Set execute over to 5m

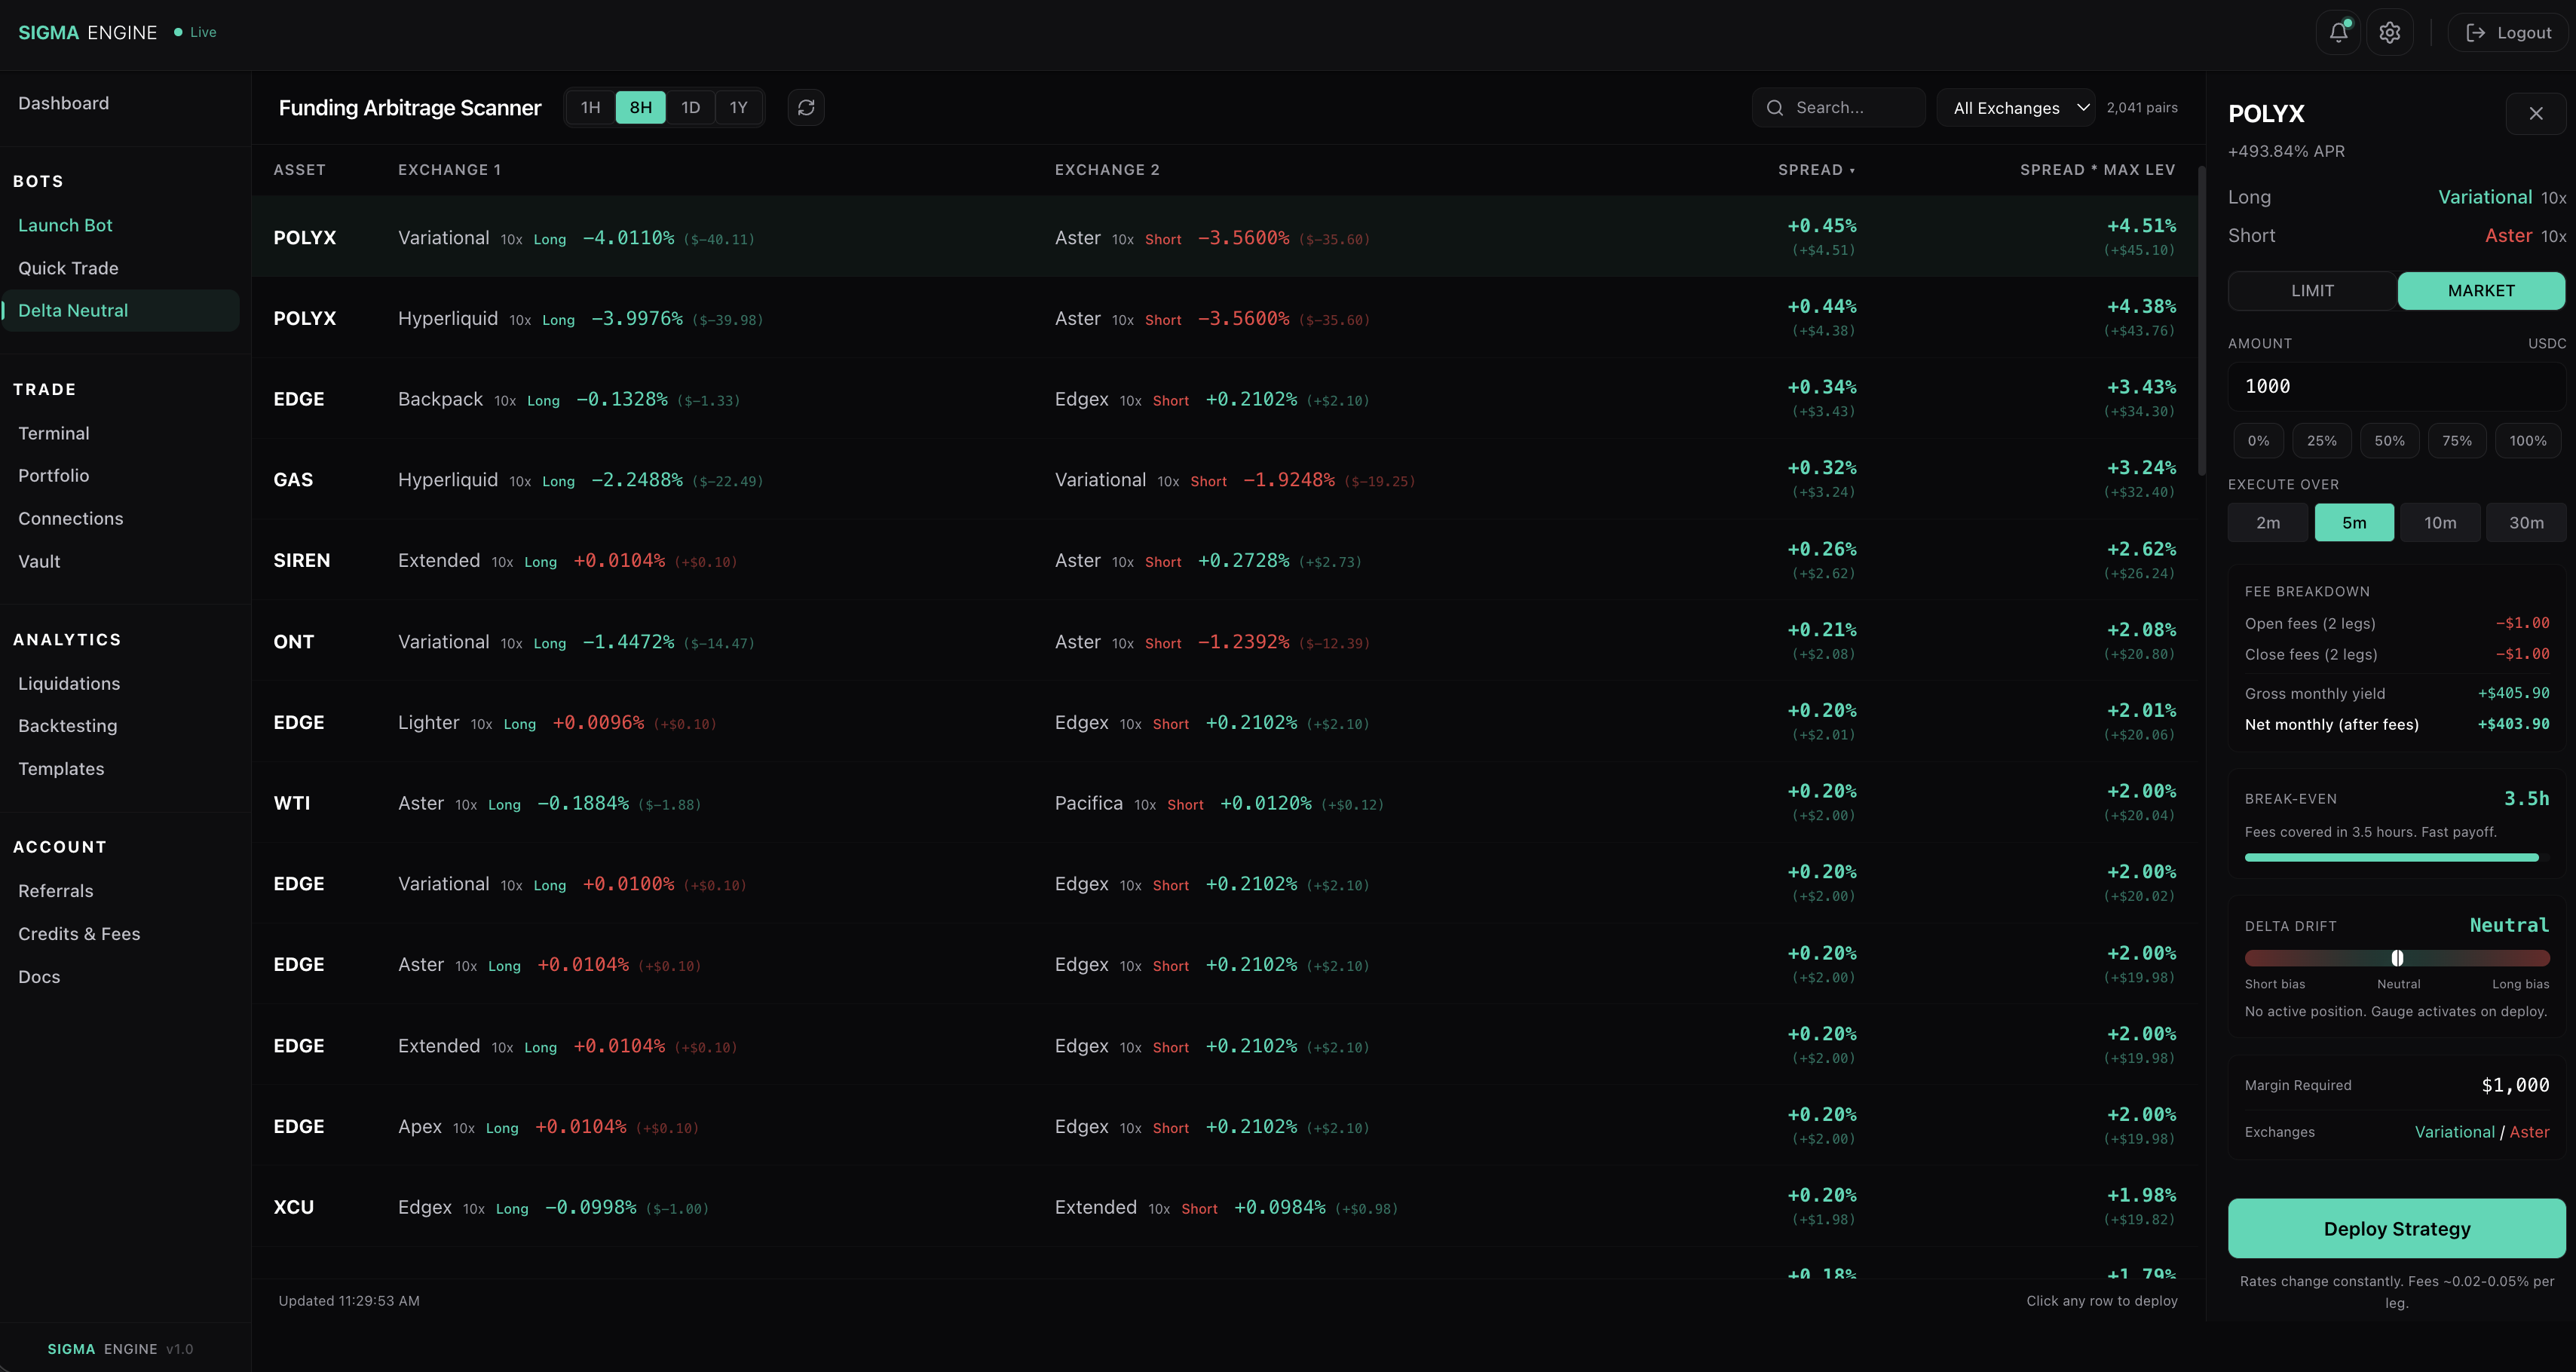(2354, 523)
